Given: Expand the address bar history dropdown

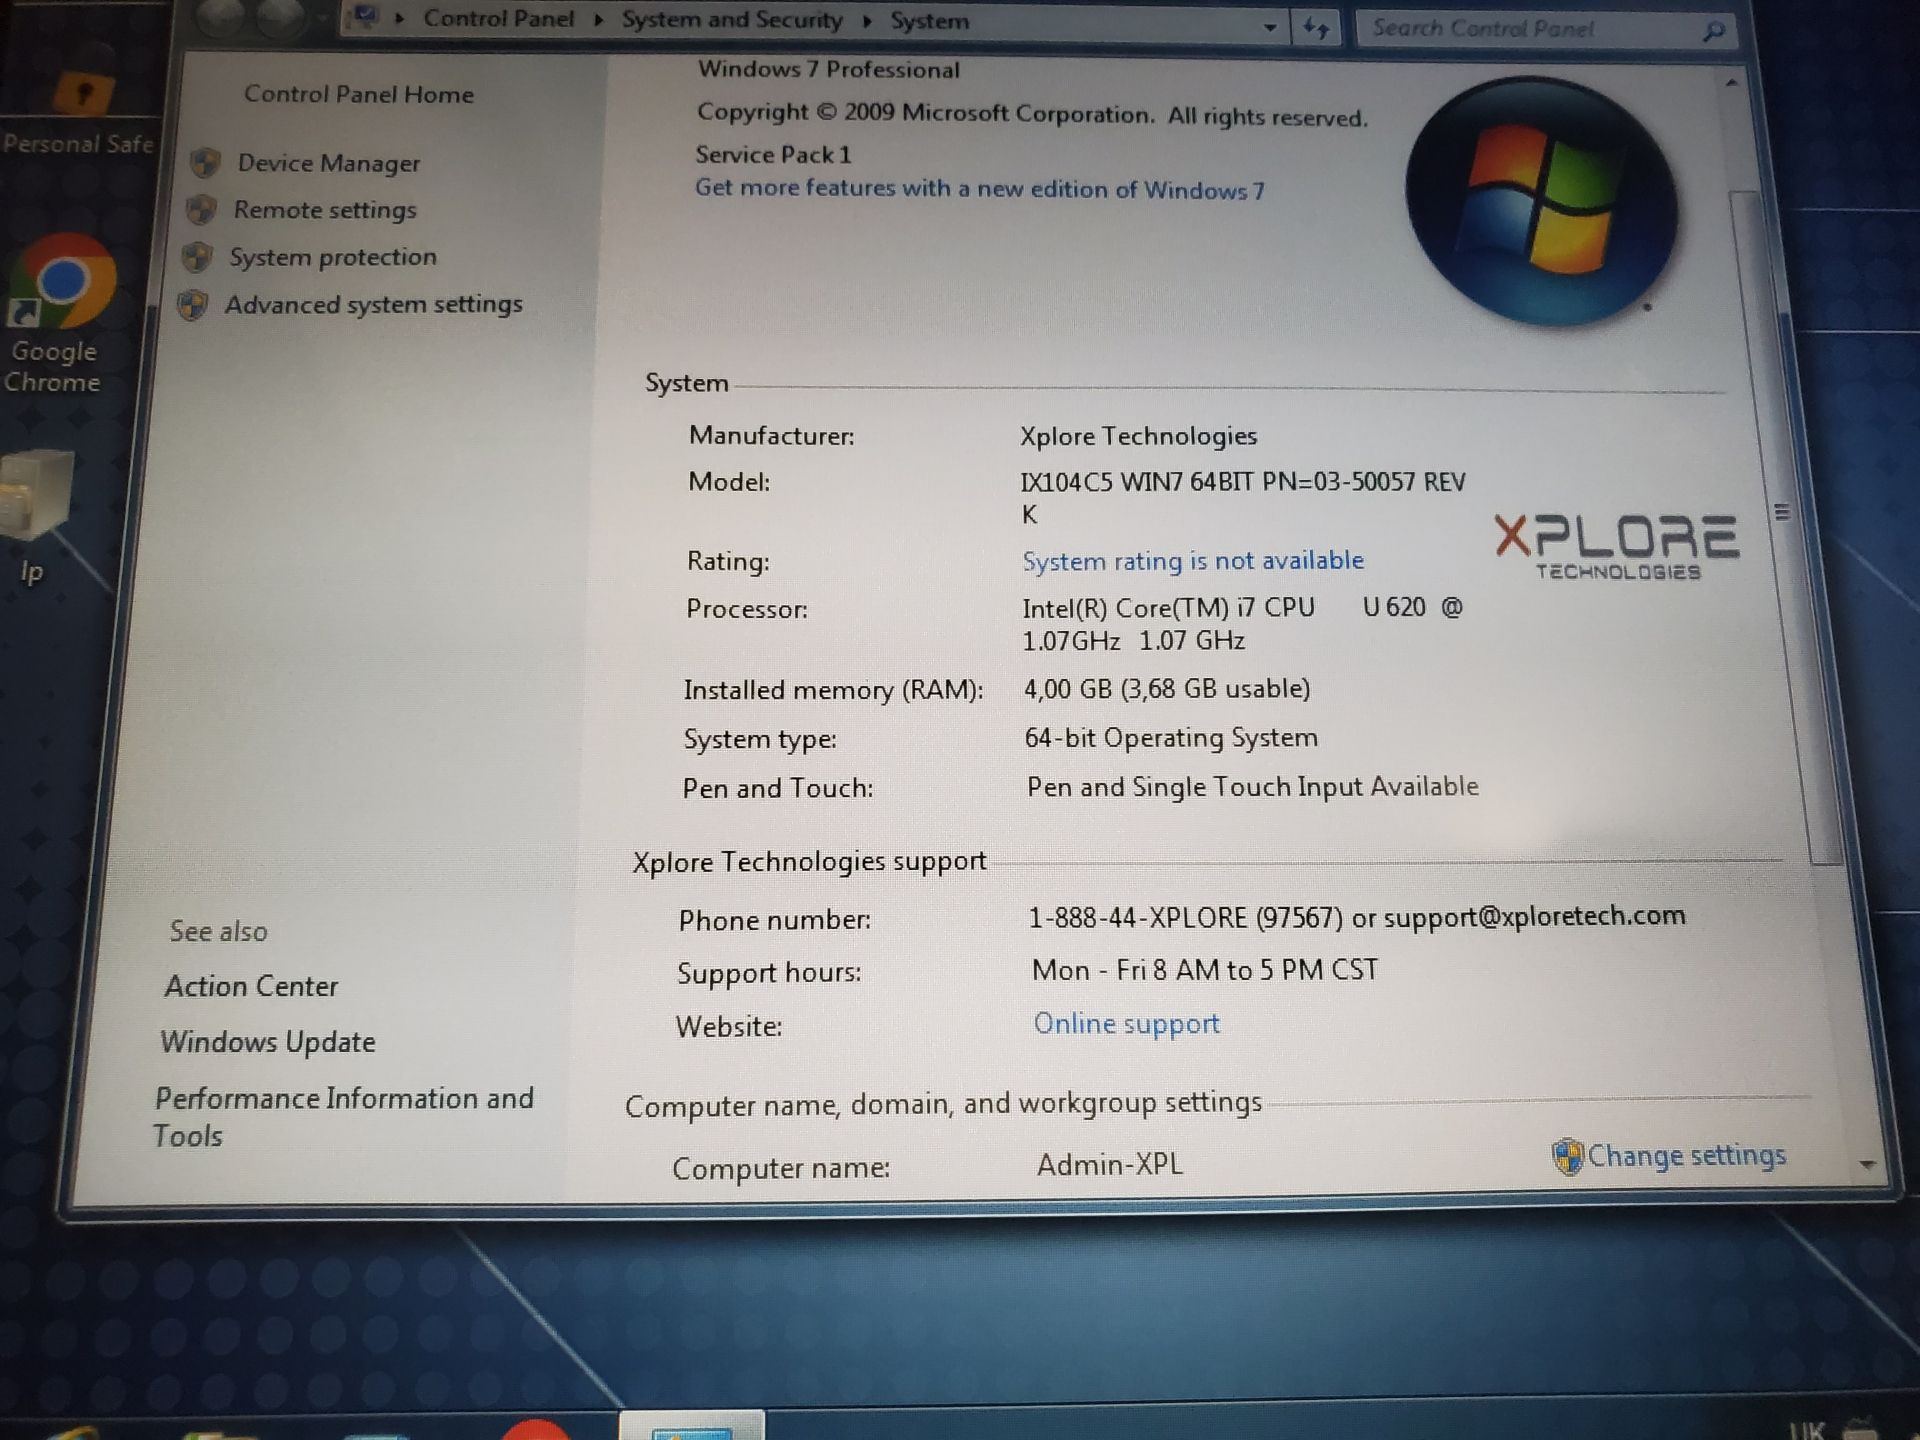Looking at the screenshot, I should coord(1270,28).
